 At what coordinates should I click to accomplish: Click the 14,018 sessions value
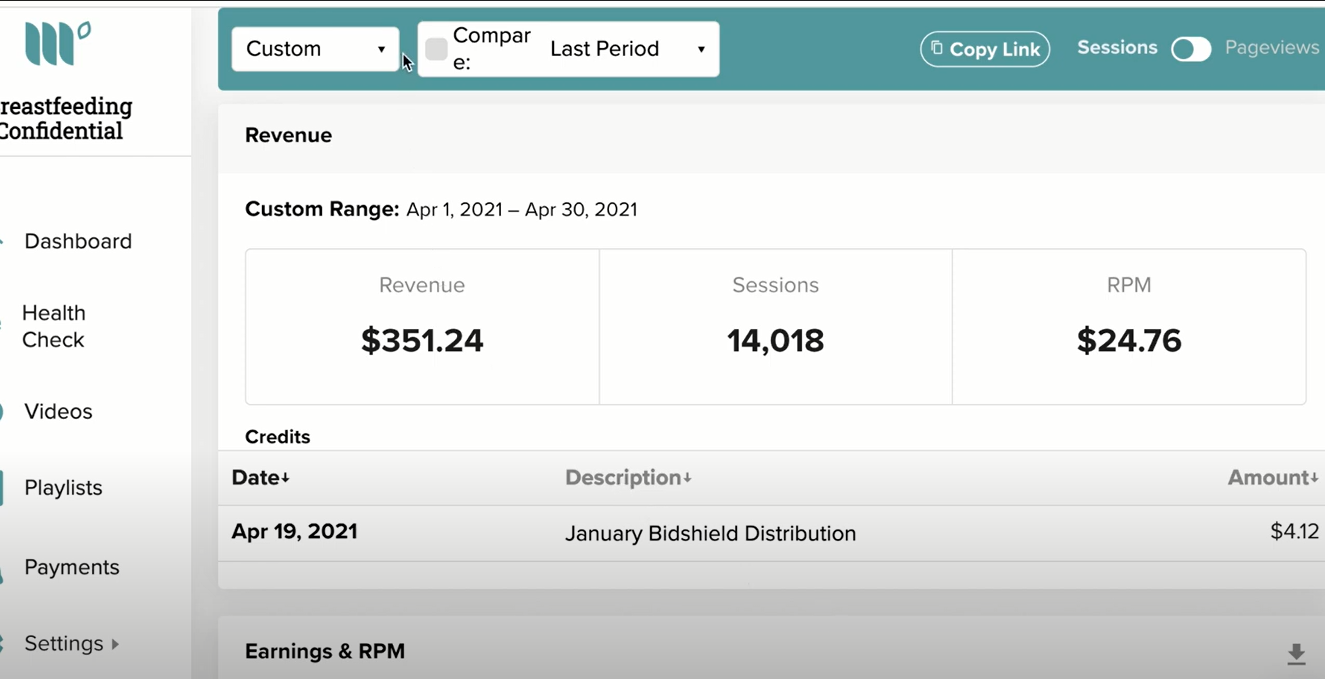coord(775,341)
